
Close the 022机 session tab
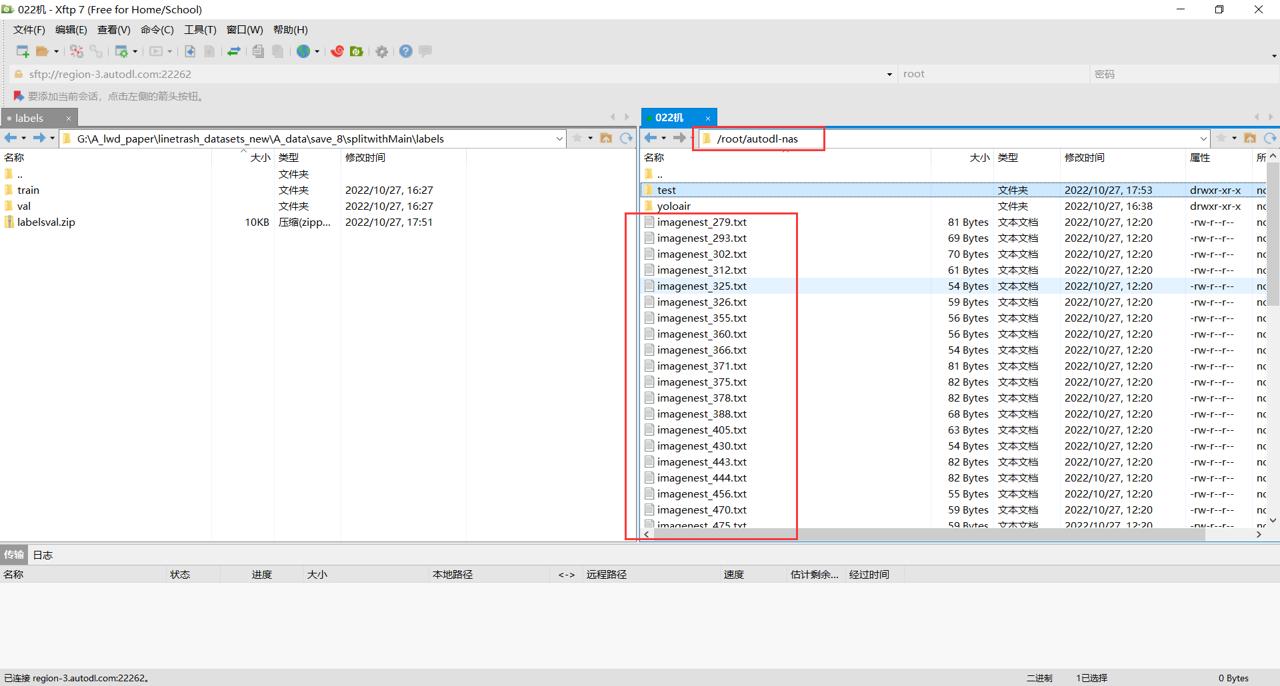pyautogui.click(x=708, y=118)
